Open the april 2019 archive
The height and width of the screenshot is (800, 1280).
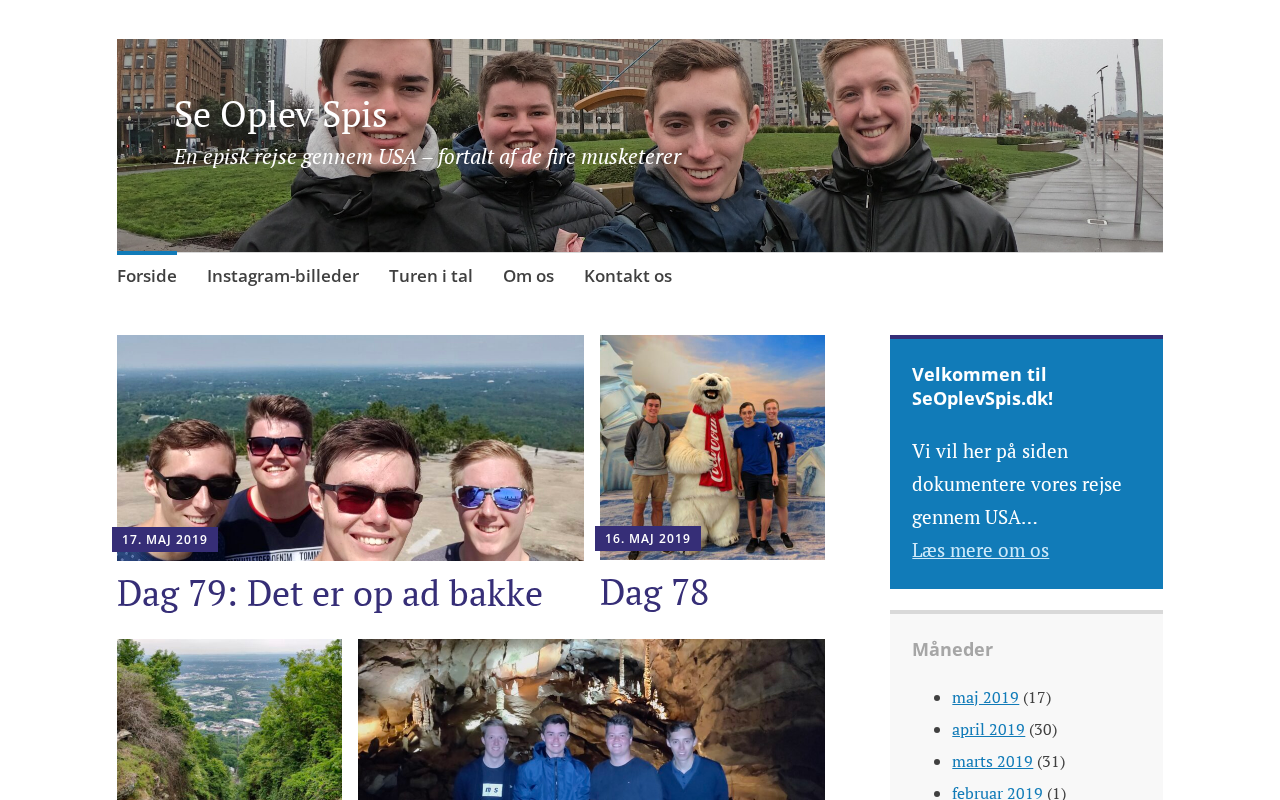pyautogui.click(x=988, y=729)
